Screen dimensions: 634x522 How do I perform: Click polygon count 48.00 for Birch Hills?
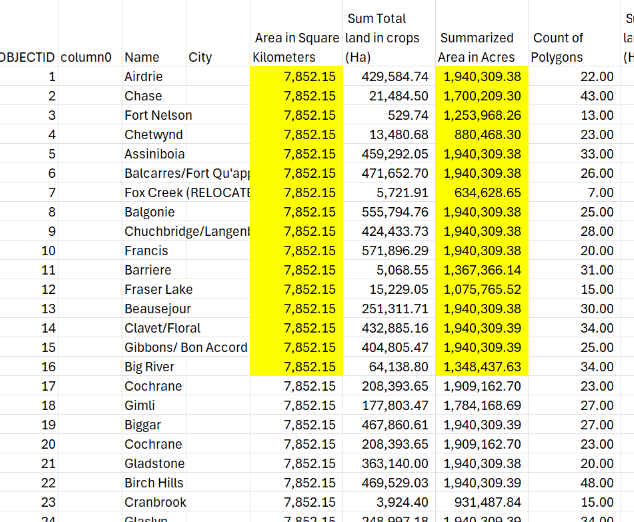tap(597, 483)
